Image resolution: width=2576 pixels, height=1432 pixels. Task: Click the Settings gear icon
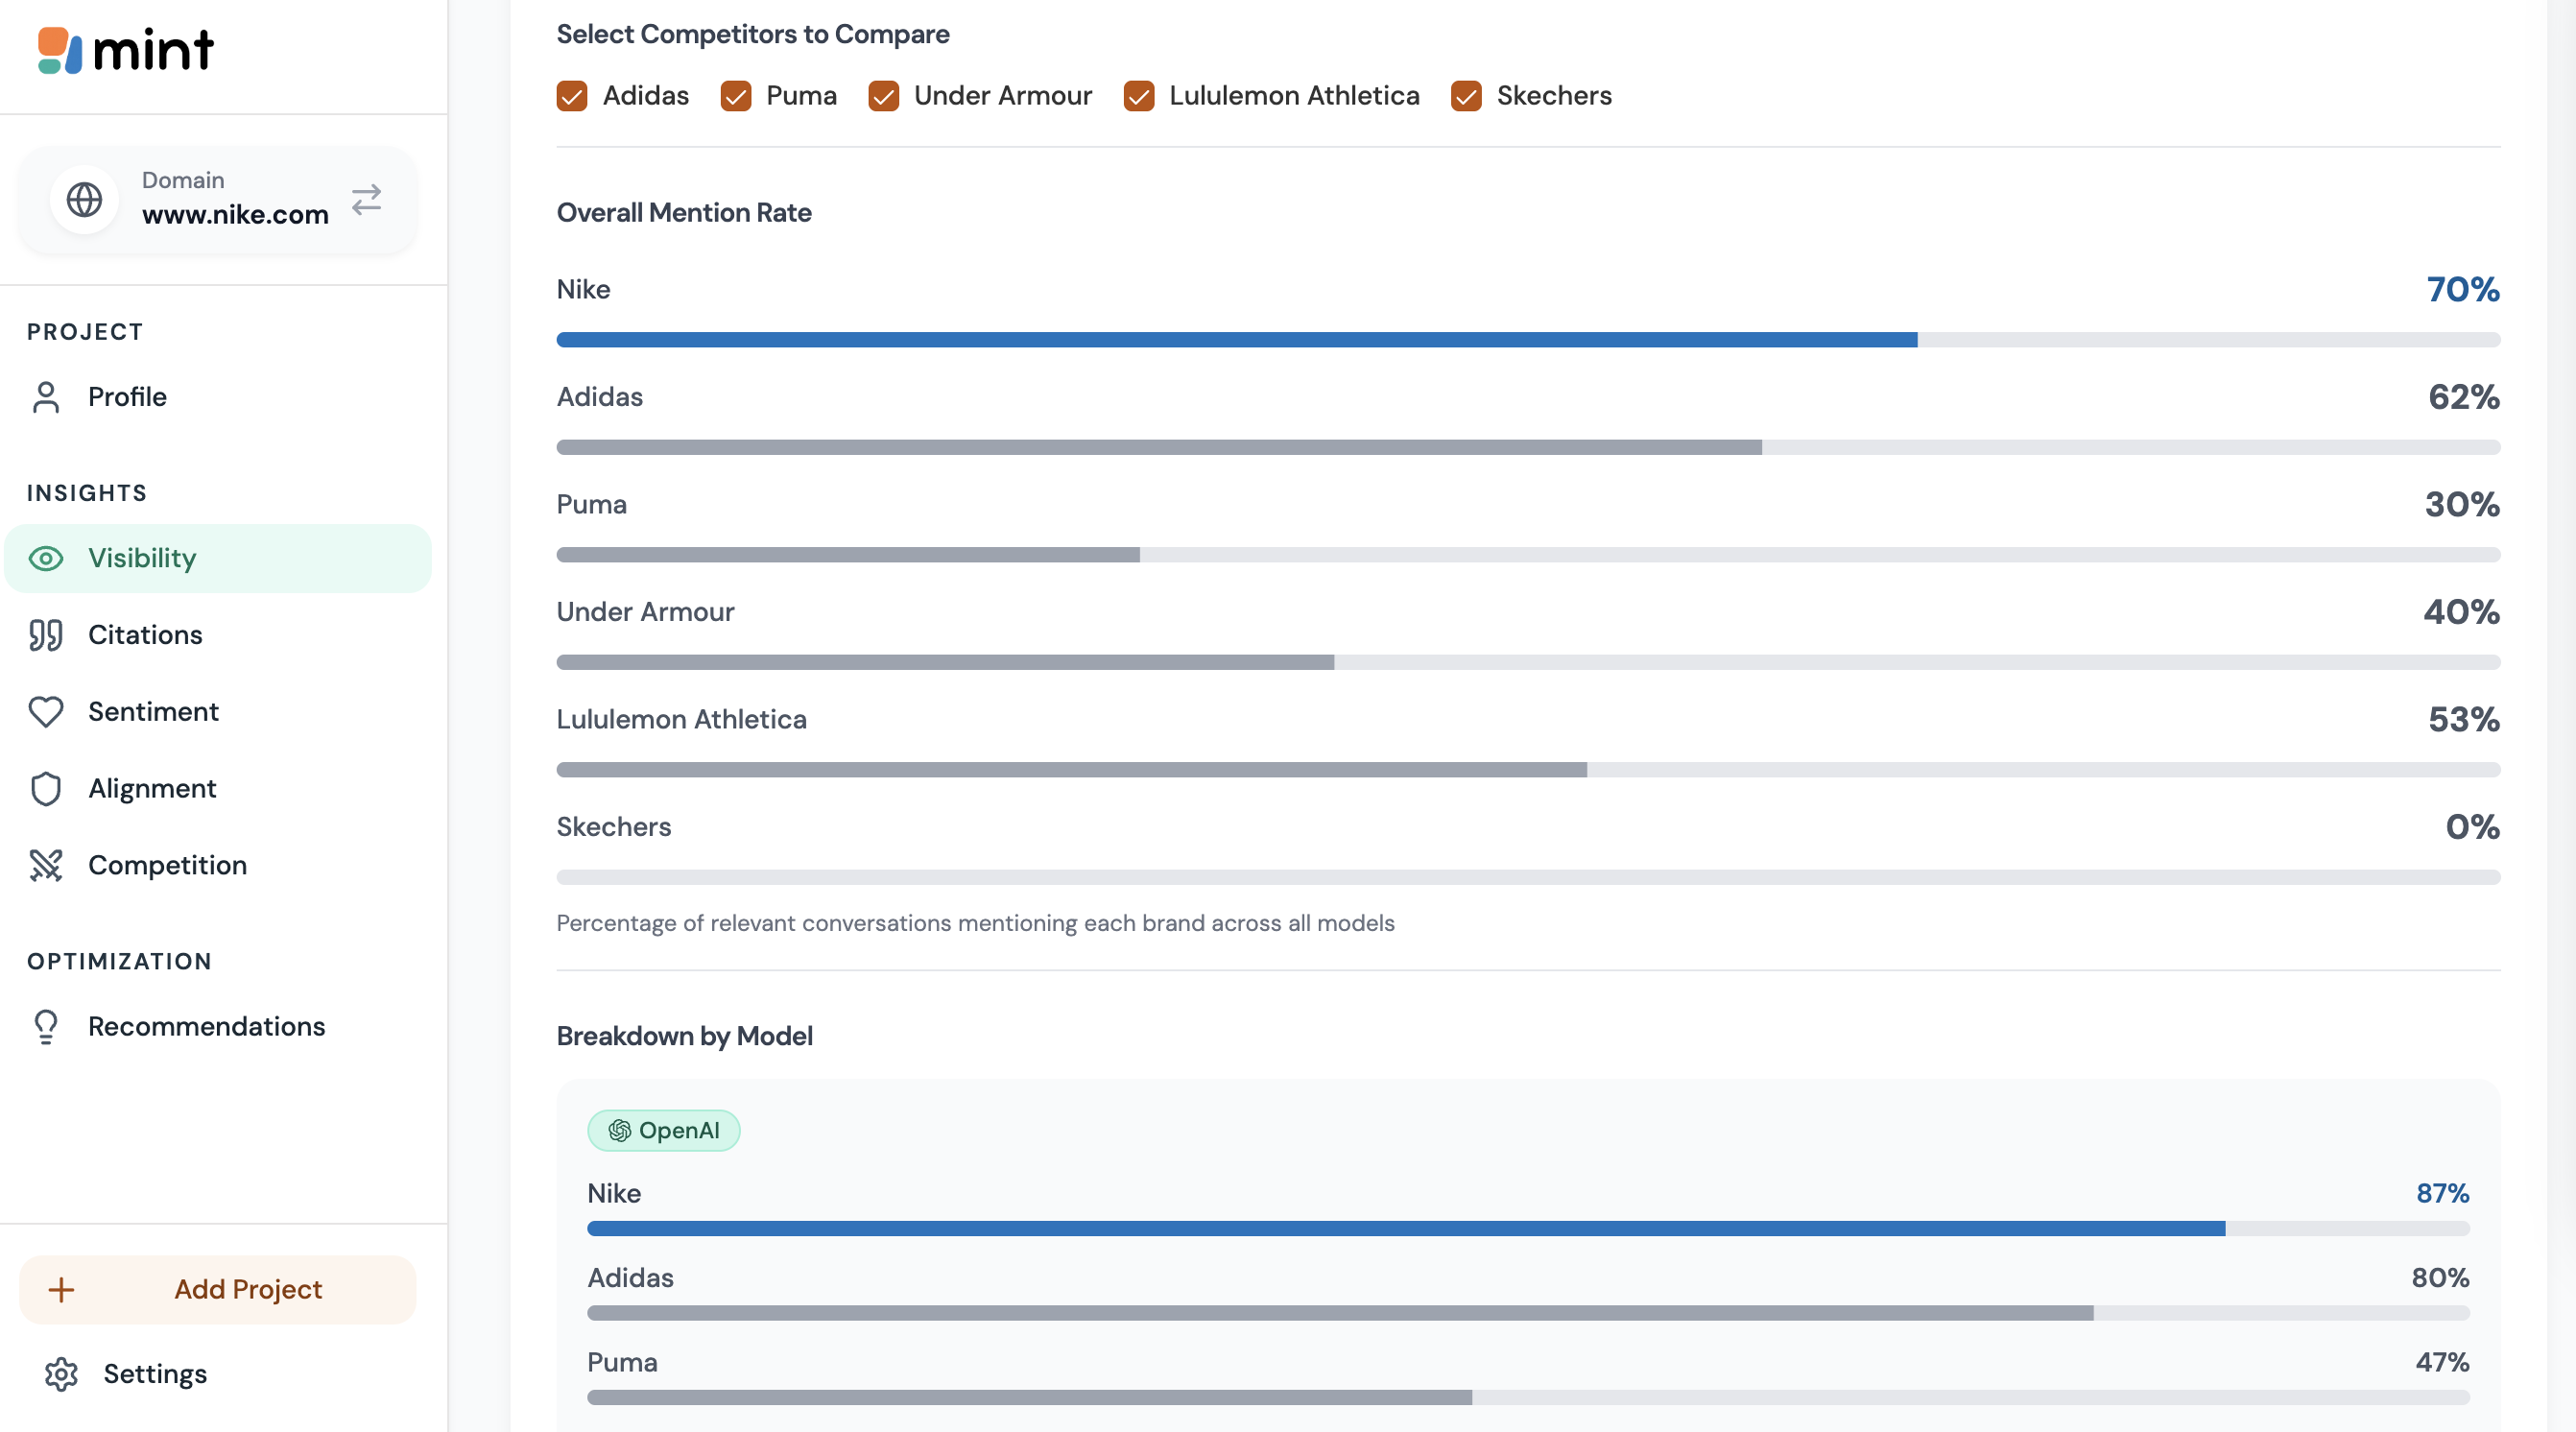point(61,1375)
